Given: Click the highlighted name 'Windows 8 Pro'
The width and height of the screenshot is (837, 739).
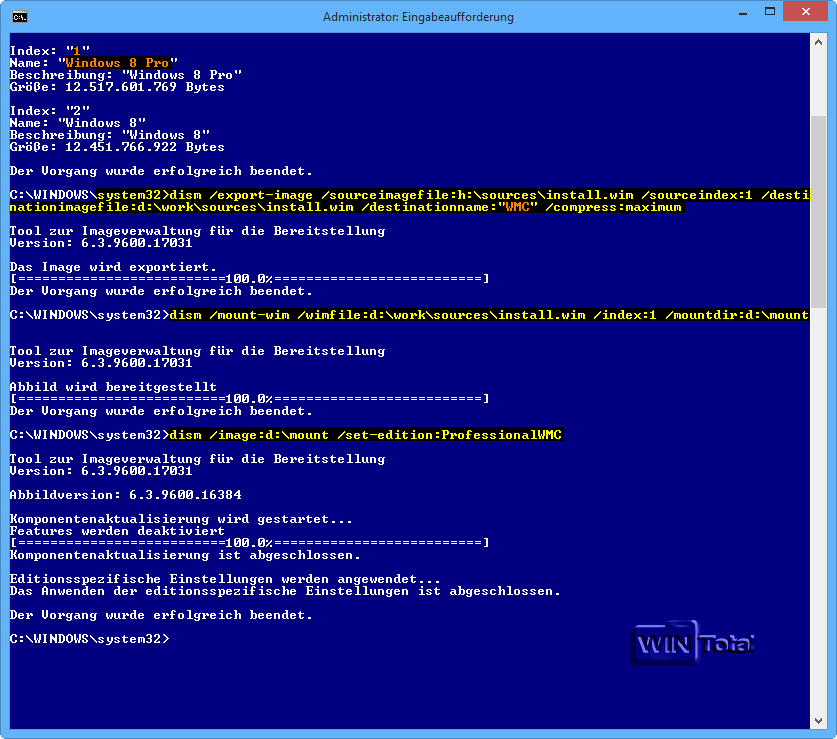Looking at the screenshot, I should tap(117, 63).
